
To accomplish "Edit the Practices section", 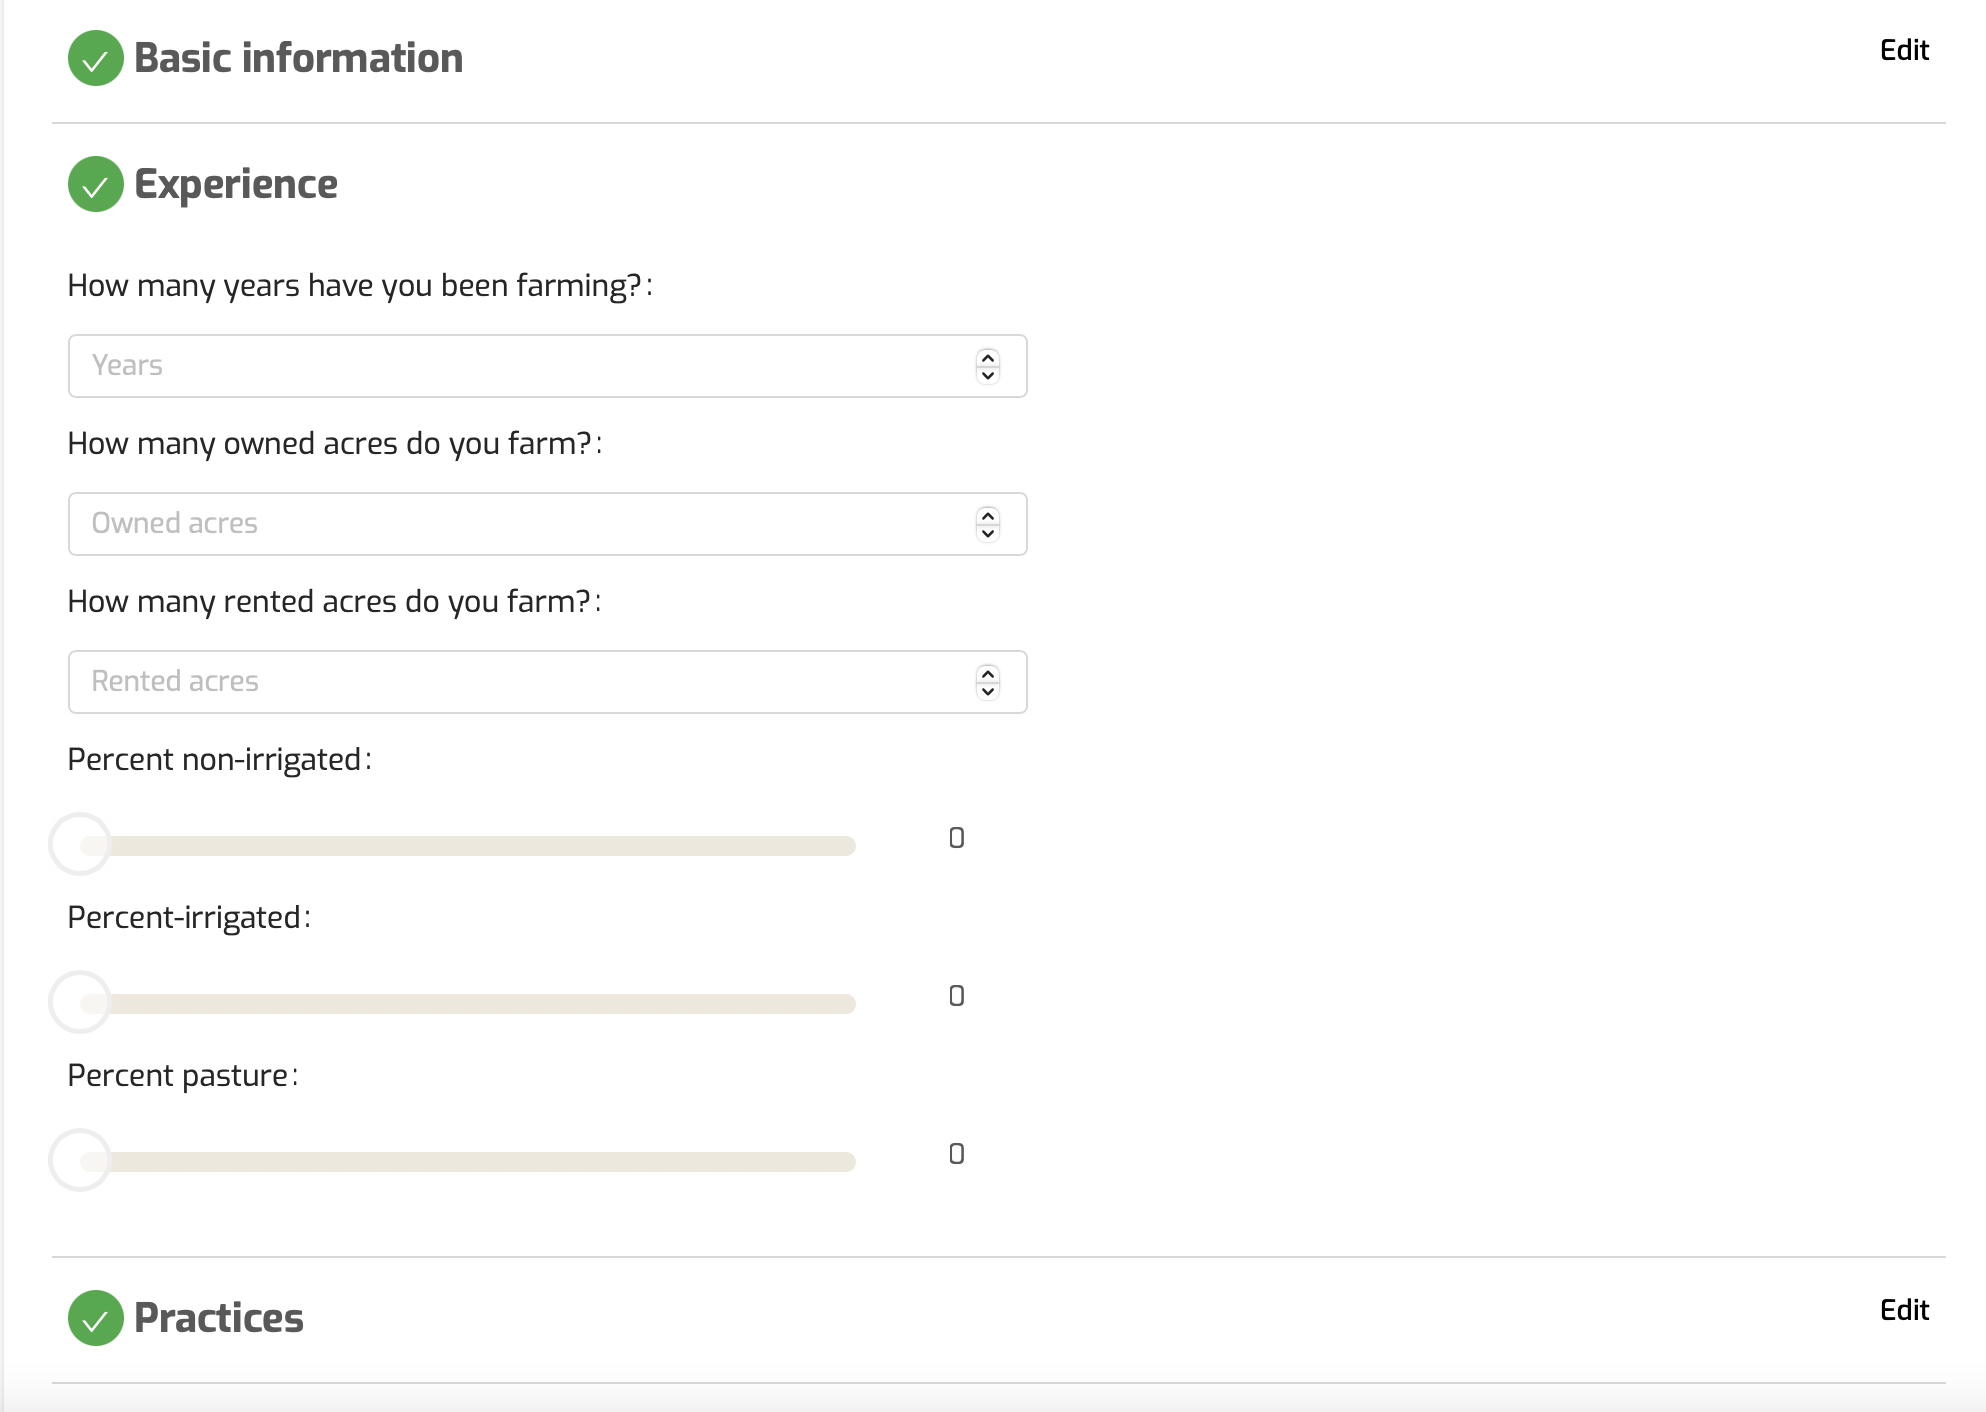I will tap(1904, 1310).
